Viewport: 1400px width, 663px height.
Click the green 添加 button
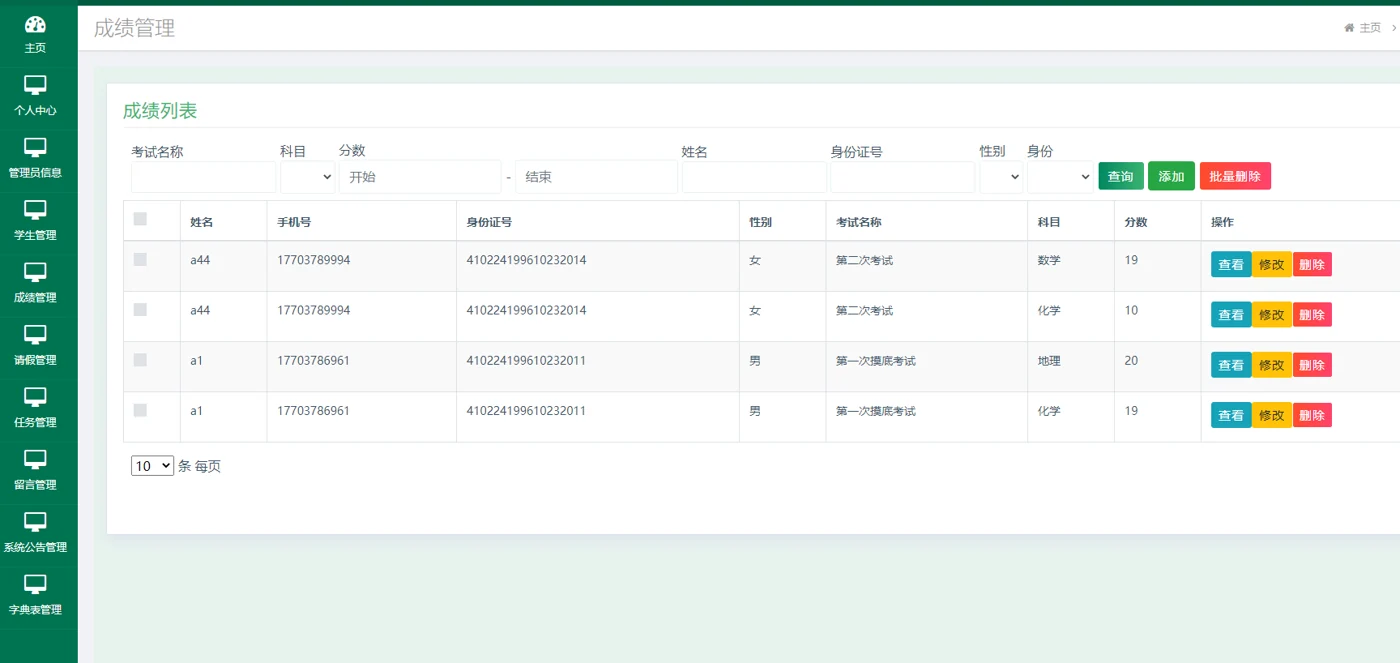[1171, 176]
